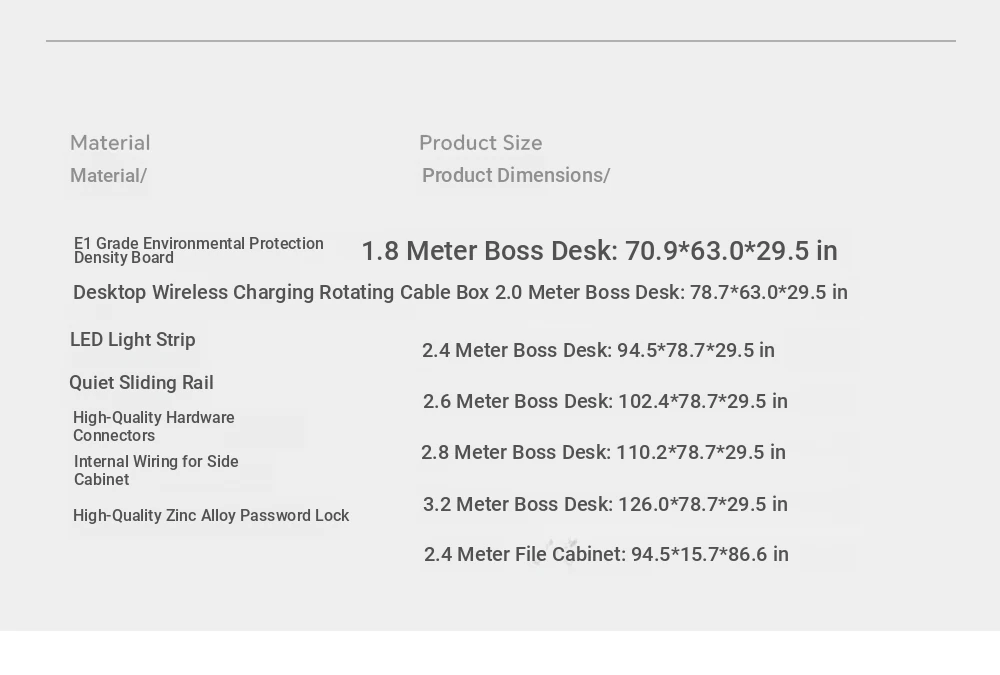The height and width of the screenshot is (675, 1000).
Task: Click the 2.0 Meter Boss Desk dimensions
Action: [672, 292]
